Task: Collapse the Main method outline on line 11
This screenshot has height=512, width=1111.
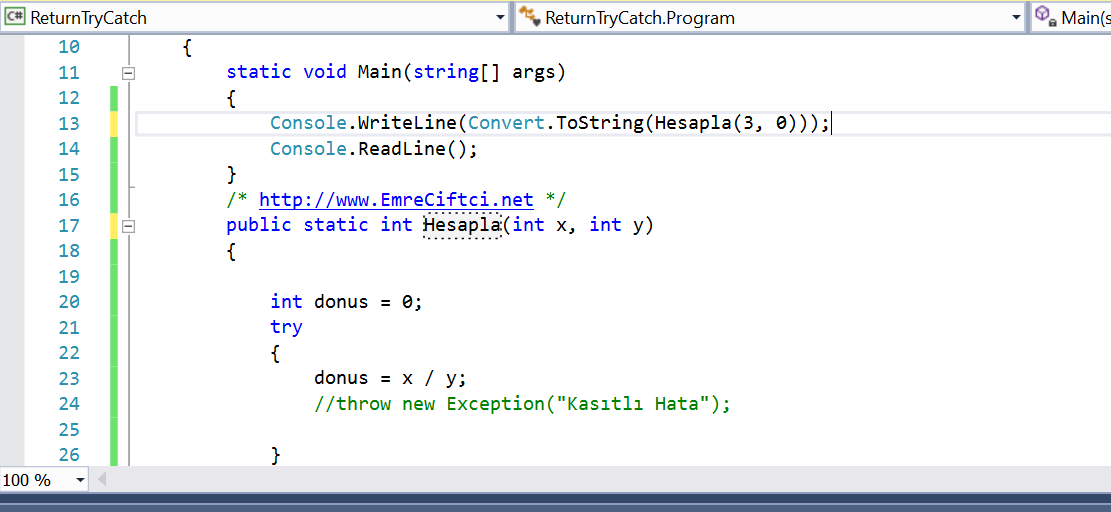Action: coord(128,72)
